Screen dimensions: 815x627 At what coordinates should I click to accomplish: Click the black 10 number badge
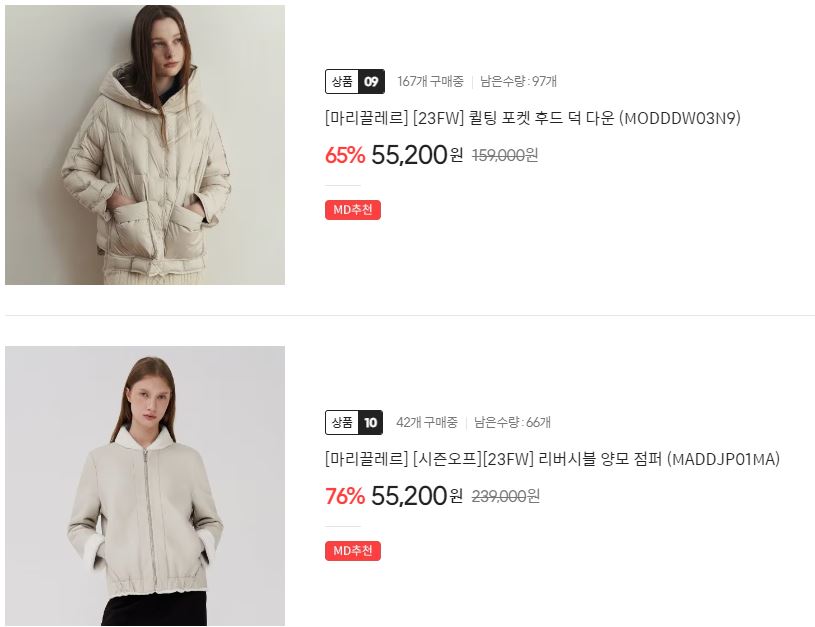click(x=370, y=423)
